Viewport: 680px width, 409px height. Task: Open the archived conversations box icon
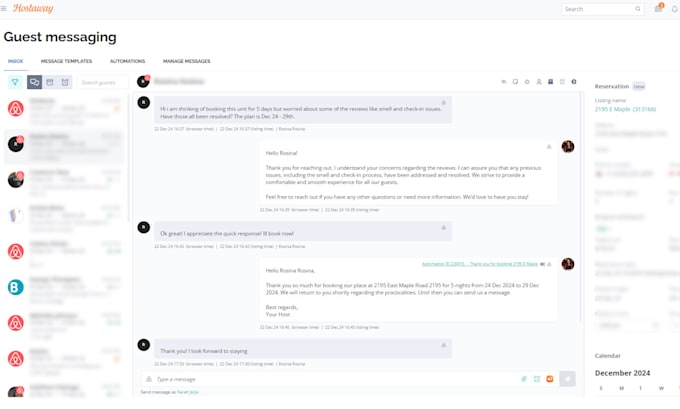pos(50,82)
